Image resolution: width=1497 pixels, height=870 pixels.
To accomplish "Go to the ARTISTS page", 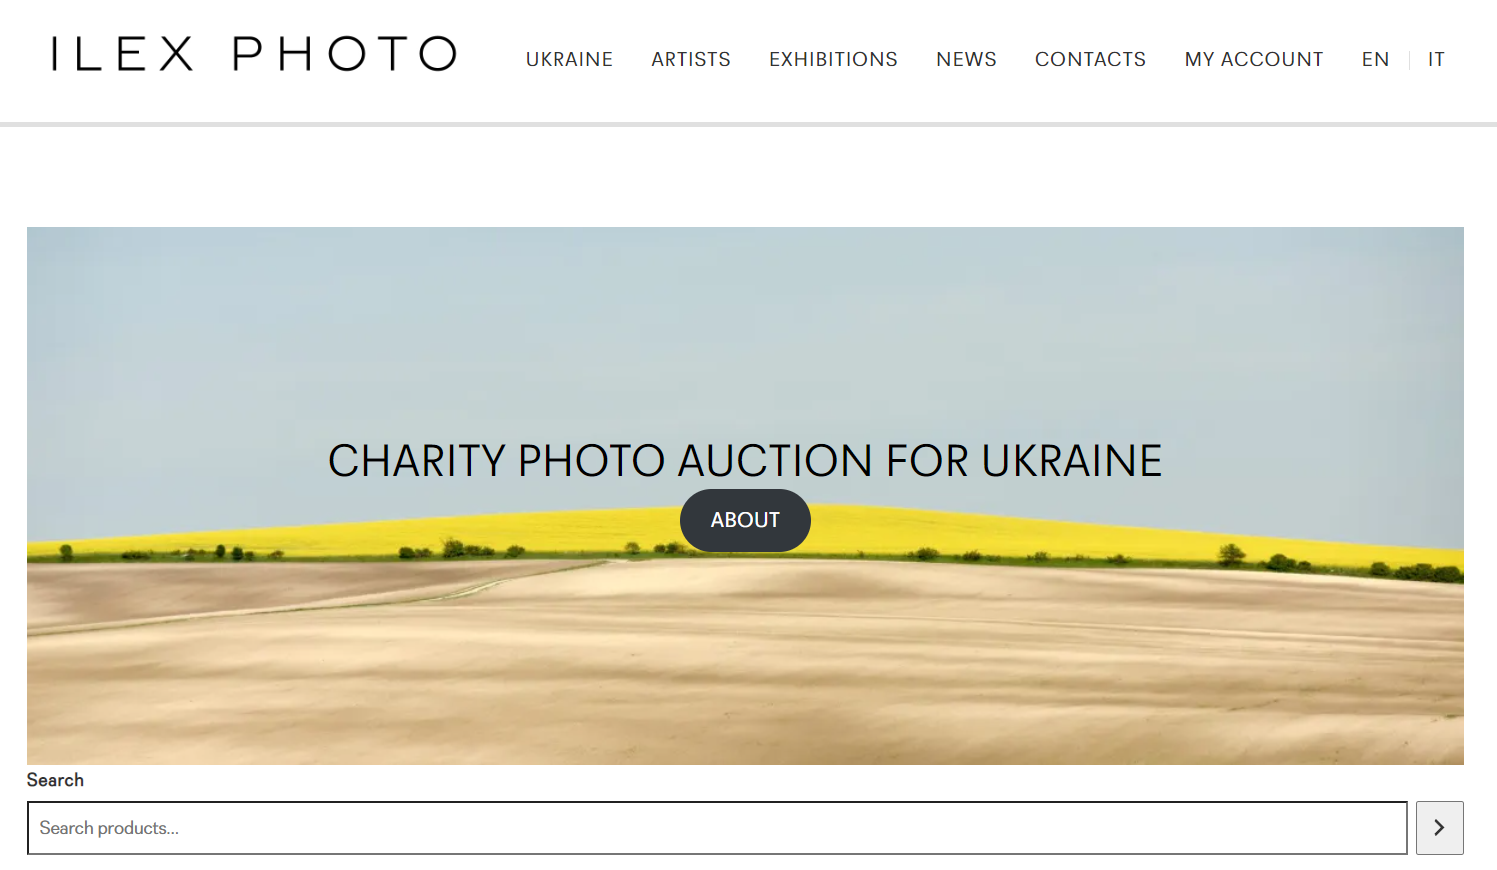I will 691,59.
